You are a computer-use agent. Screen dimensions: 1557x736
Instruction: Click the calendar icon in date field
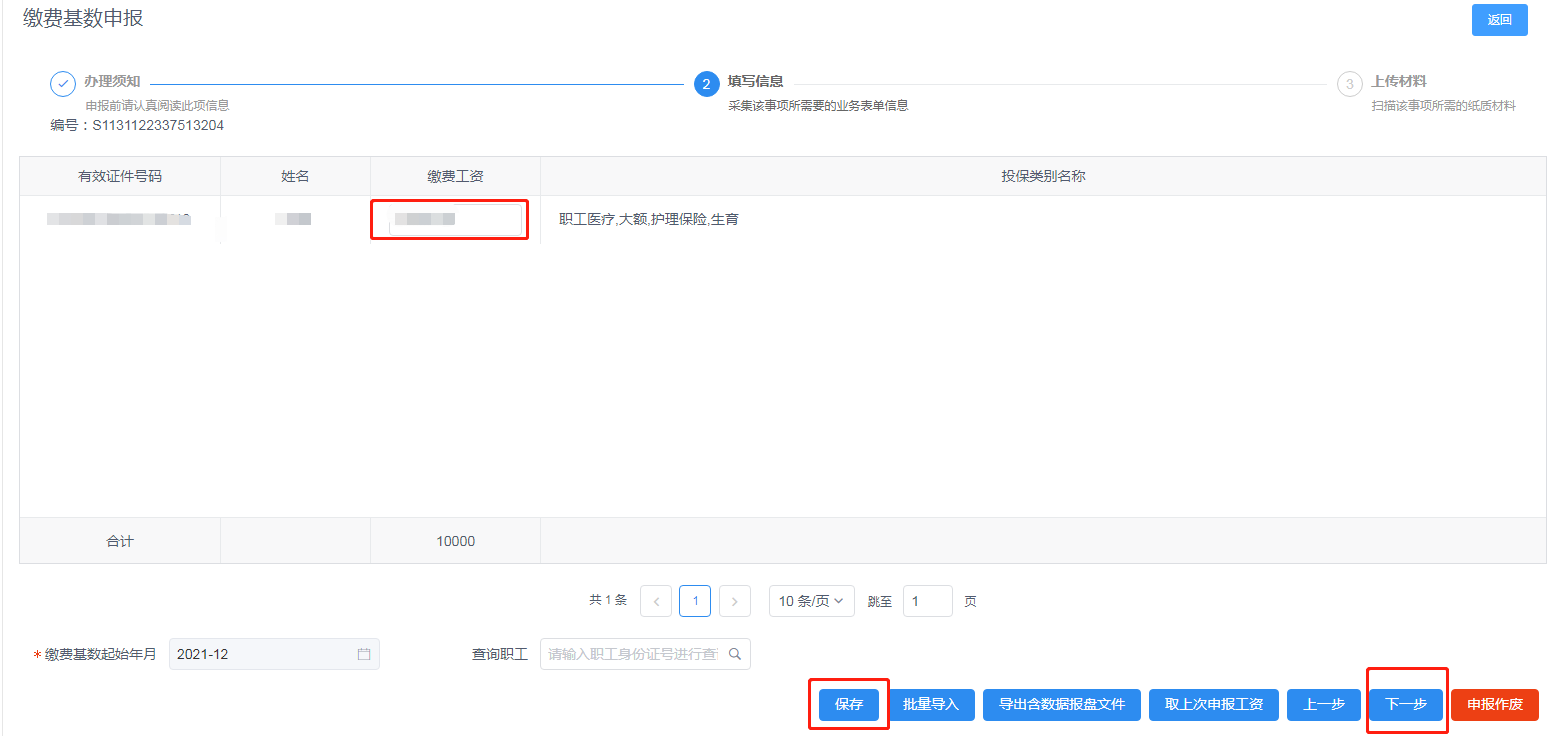tap(364, 654)
